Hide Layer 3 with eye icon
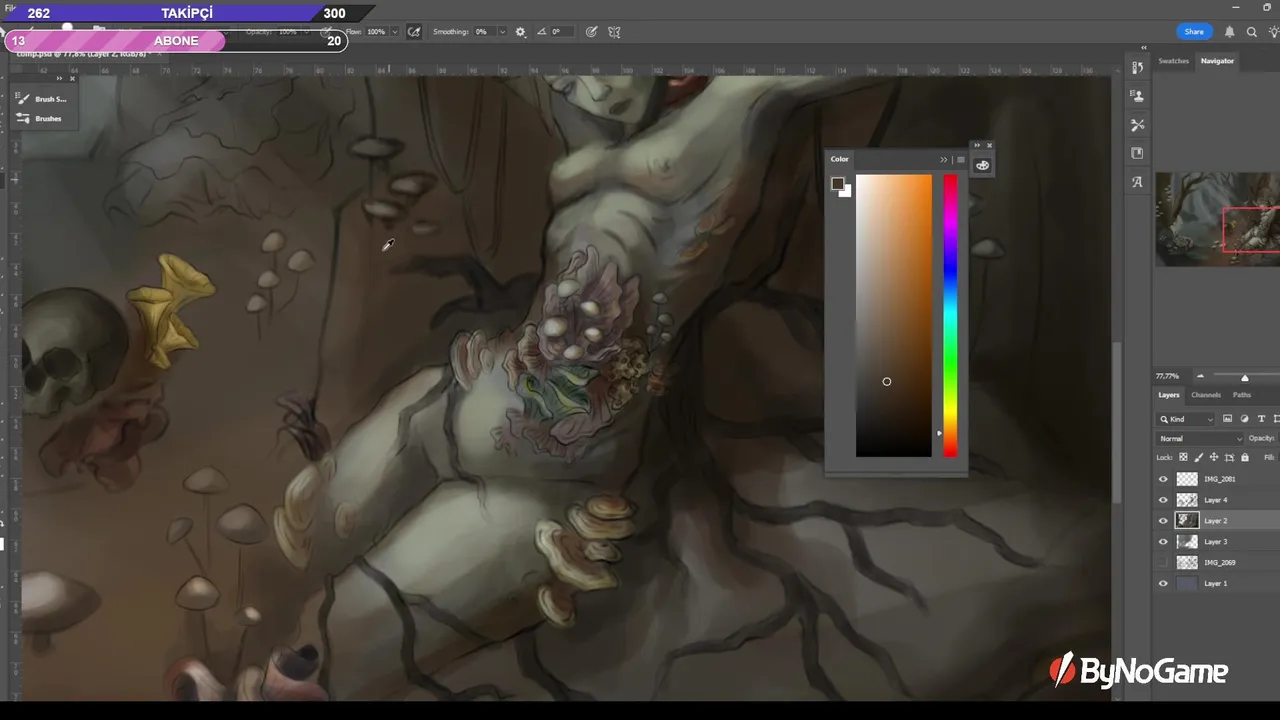The image size is (1280, 720). pos(1163,542)
